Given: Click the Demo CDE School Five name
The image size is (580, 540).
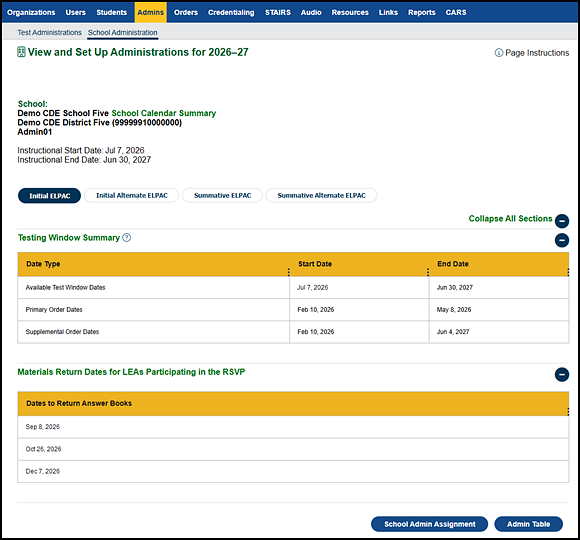Looking at the screenshot, I should point(63,113).
